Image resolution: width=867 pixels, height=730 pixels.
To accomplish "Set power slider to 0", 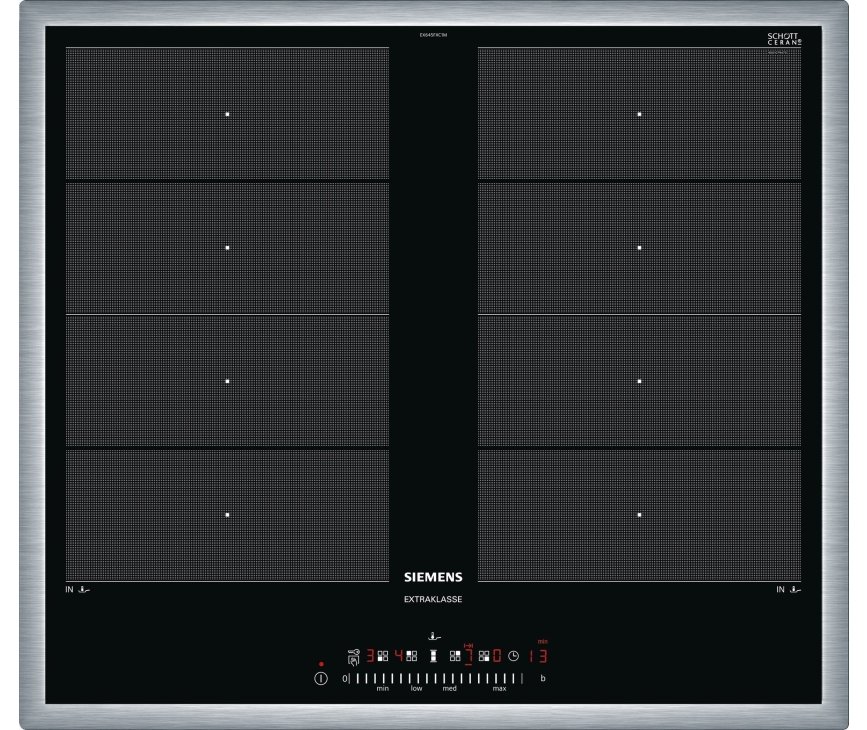I will tap(345, 678).
